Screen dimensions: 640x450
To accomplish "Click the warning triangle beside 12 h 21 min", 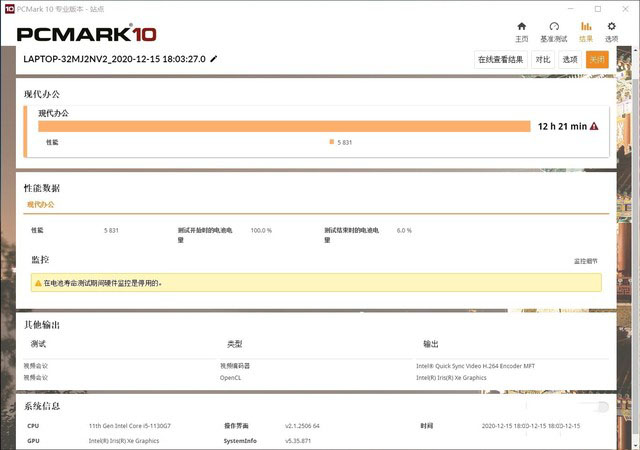I will point(594,126).
